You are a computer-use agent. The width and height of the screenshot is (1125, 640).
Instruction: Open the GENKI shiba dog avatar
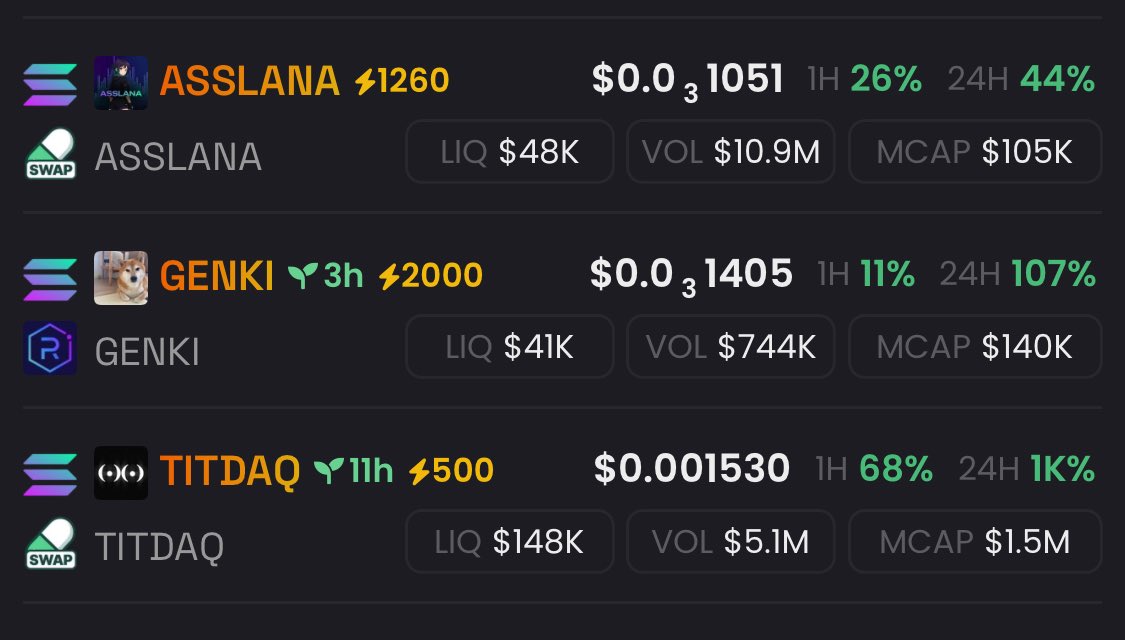[121, 278]
